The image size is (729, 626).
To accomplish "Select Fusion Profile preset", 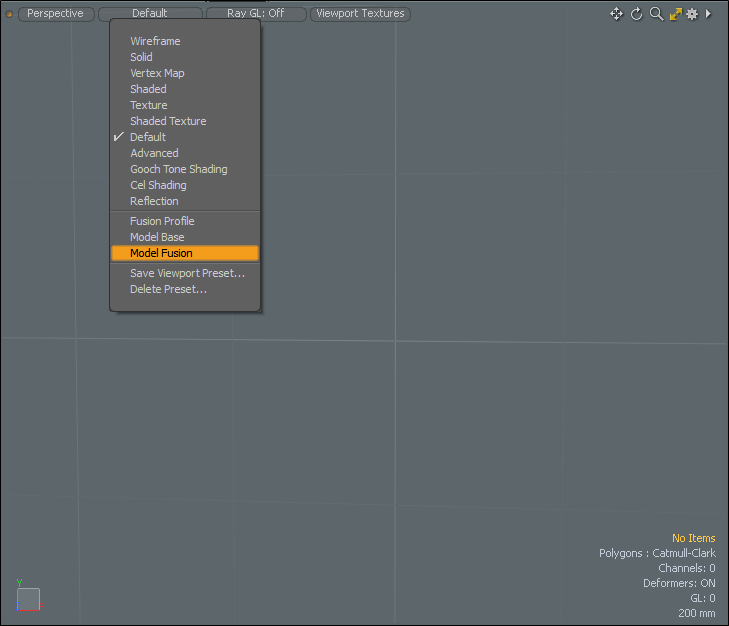I will pyautogui.click(x=162, y=221).
